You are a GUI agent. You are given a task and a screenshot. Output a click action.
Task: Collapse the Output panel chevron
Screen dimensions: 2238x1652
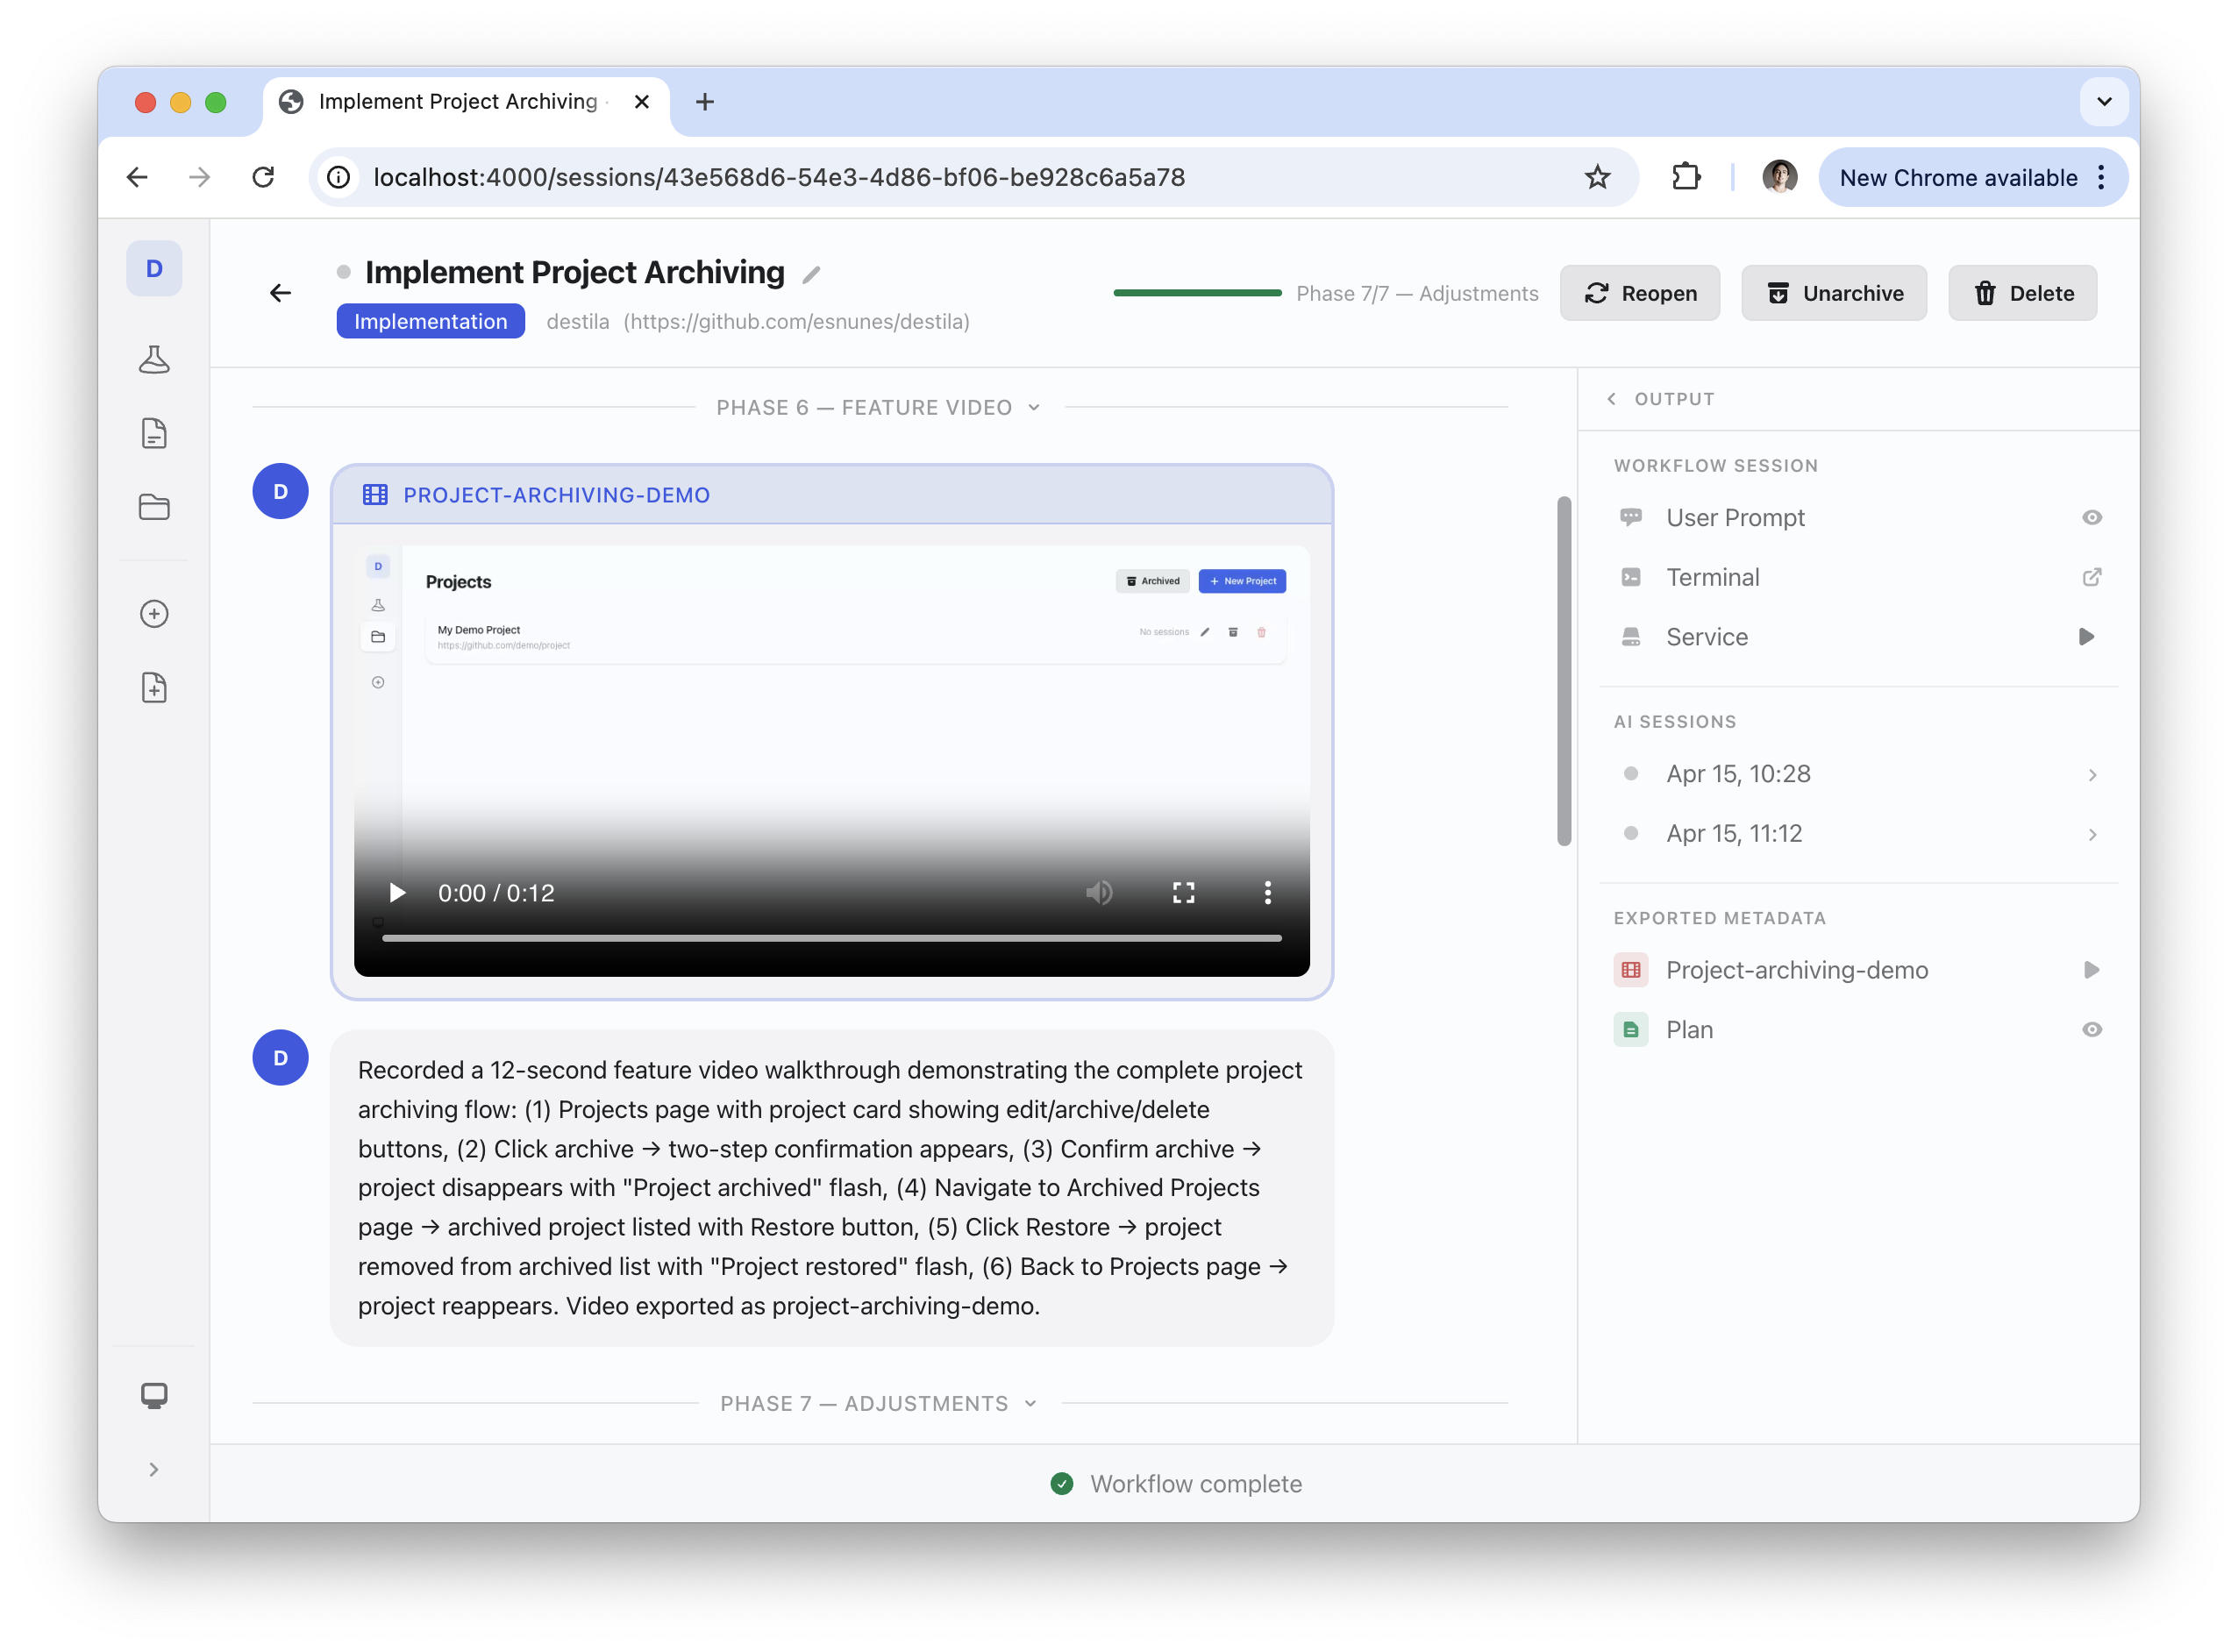tap(1611, 399)
